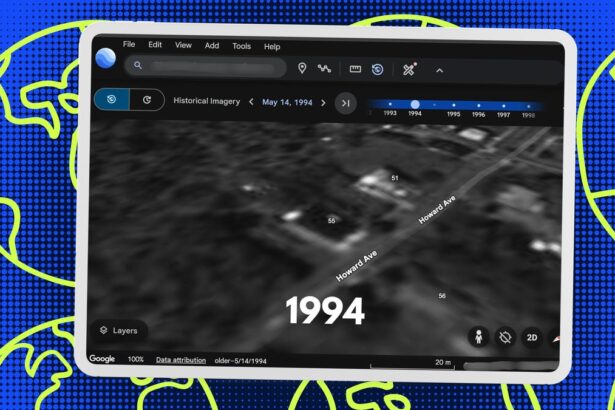
Task: Activate the Street View pegman
Action: pos(479,337)
